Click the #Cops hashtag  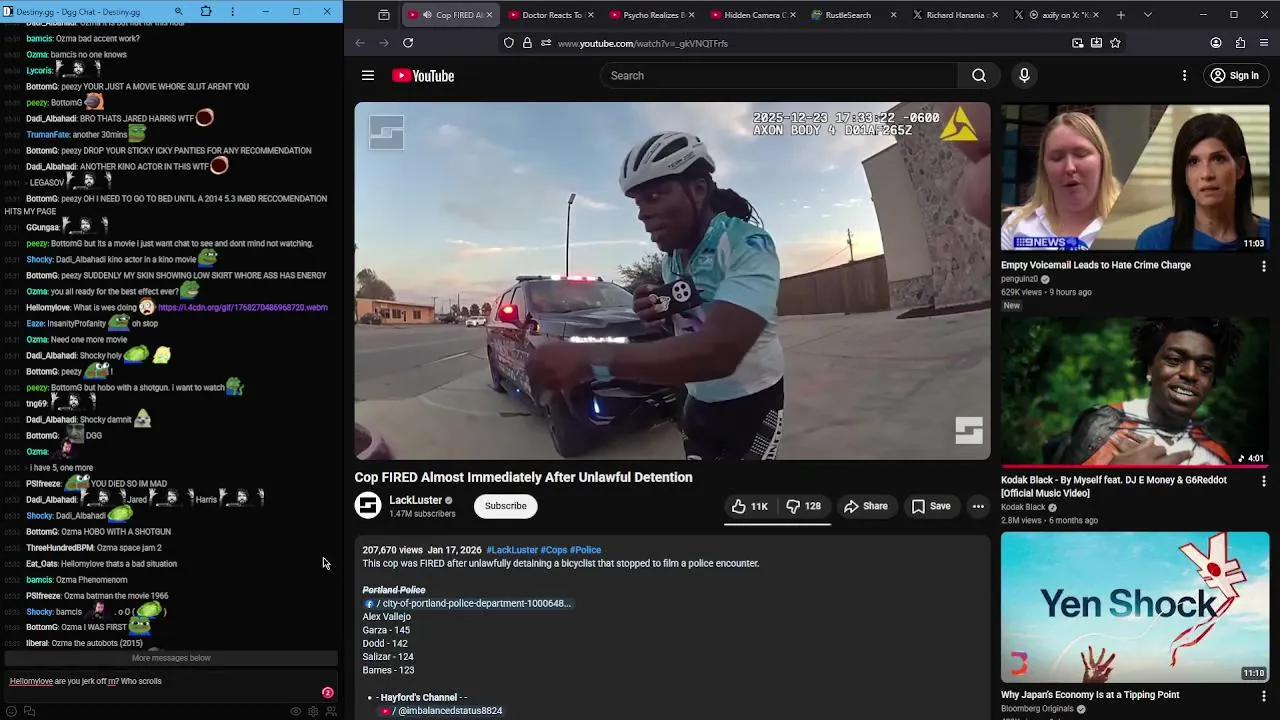tap(553, 550)
